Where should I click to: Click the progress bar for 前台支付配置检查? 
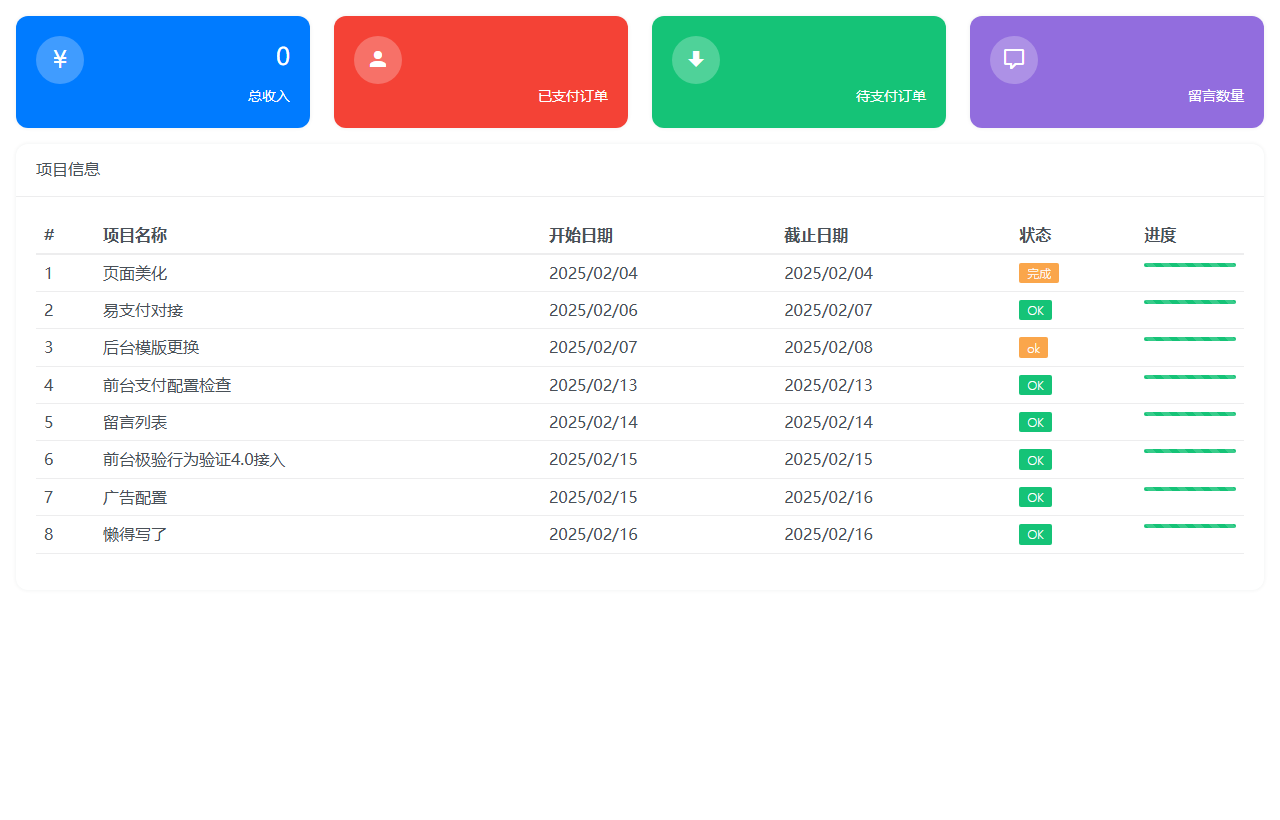(1190, 377)
